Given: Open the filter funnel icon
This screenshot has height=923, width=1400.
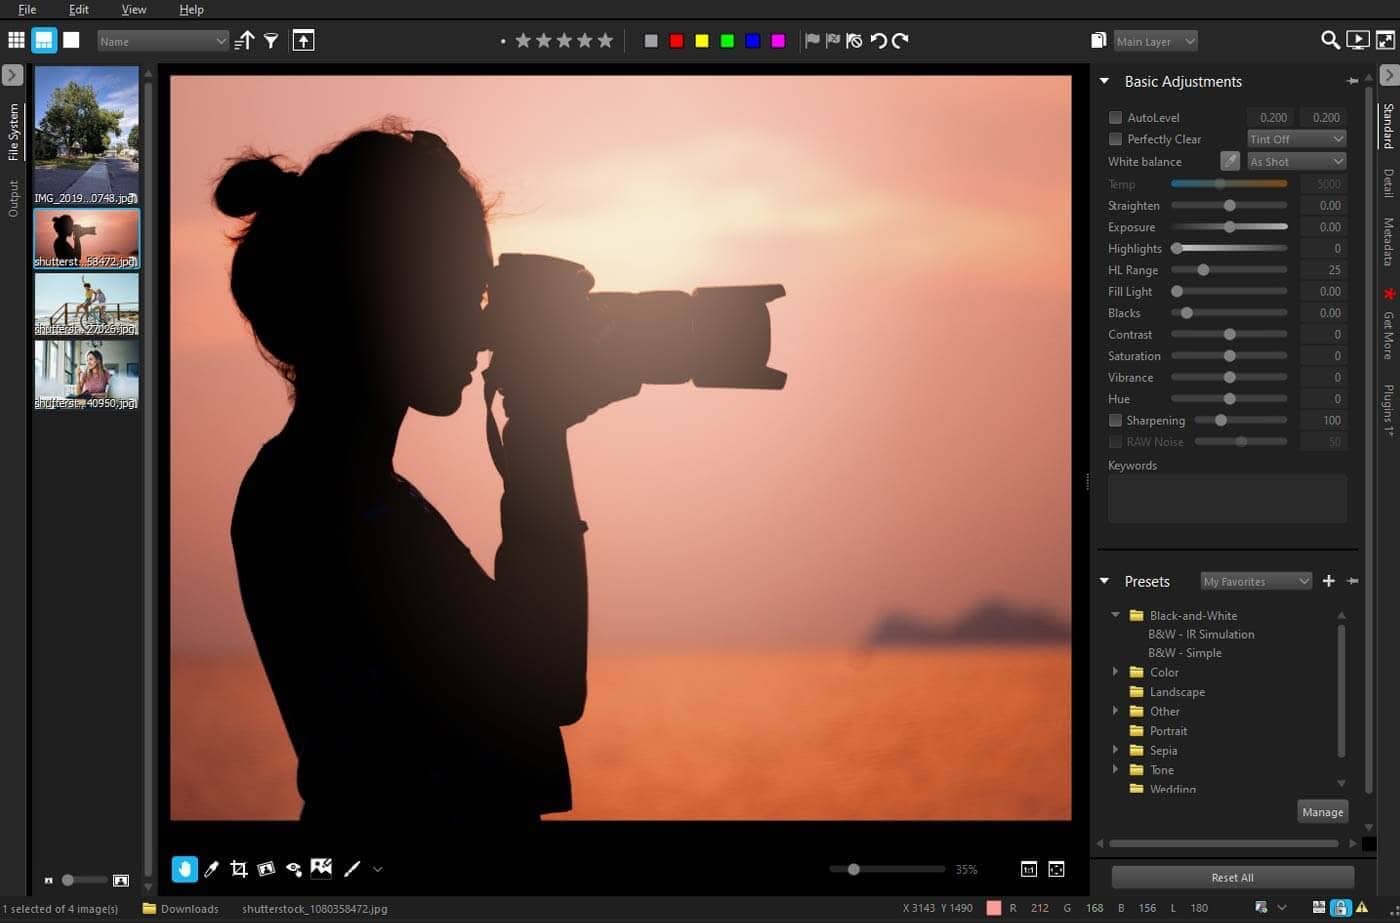Looking at the screenshot, I should tap(271, 40).
